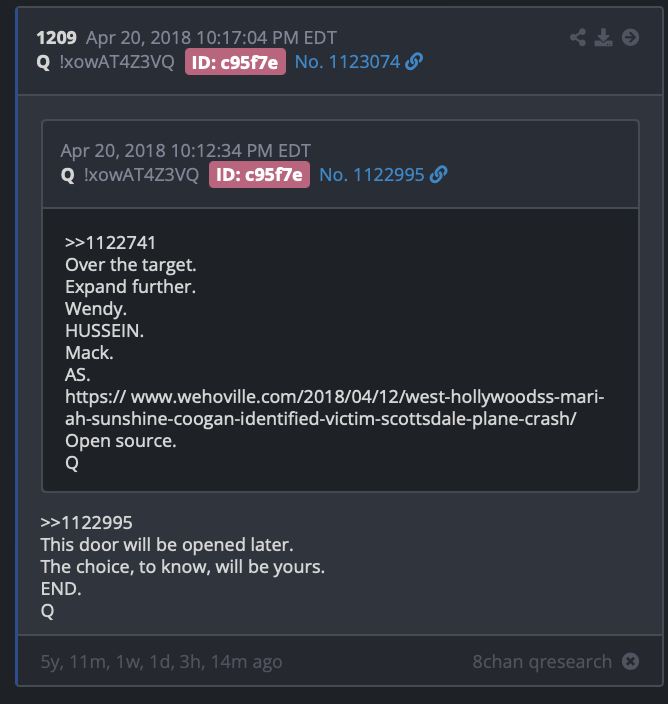This screenshot has width=668, height=704.
Task: Click the relative time ago text
Action: point(162,662)
